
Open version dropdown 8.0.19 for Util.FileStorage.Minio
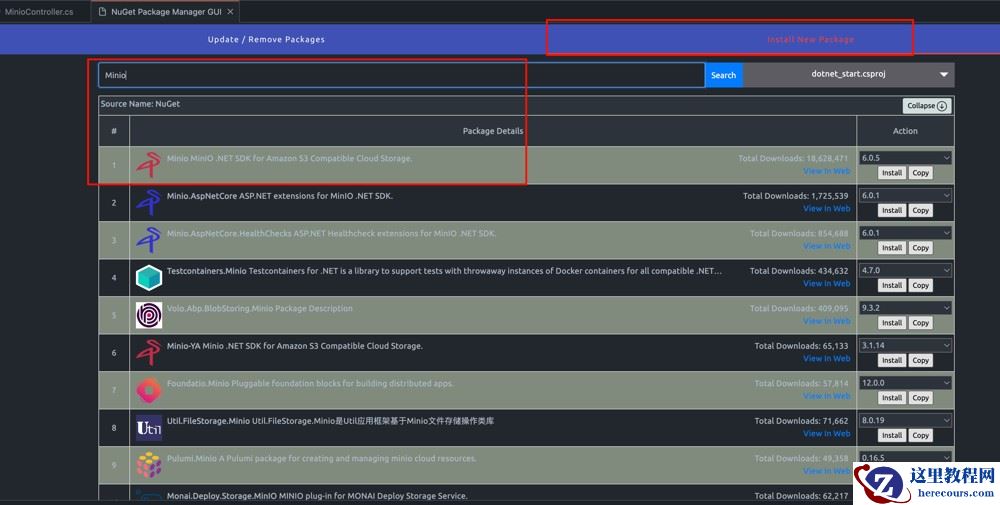pyautogui.click(x=905, y=421)
